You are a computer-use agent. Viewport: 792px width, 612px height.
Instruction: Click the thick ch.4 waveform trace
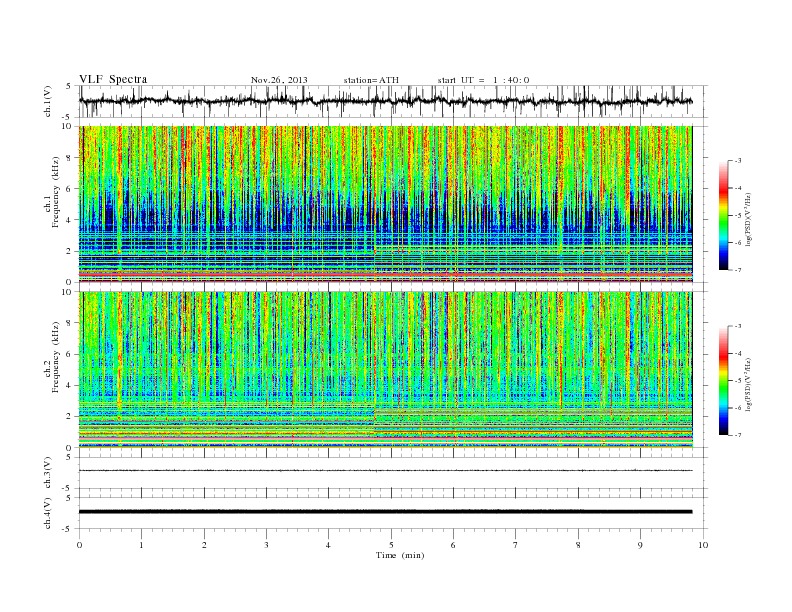(x=385, y=512)
